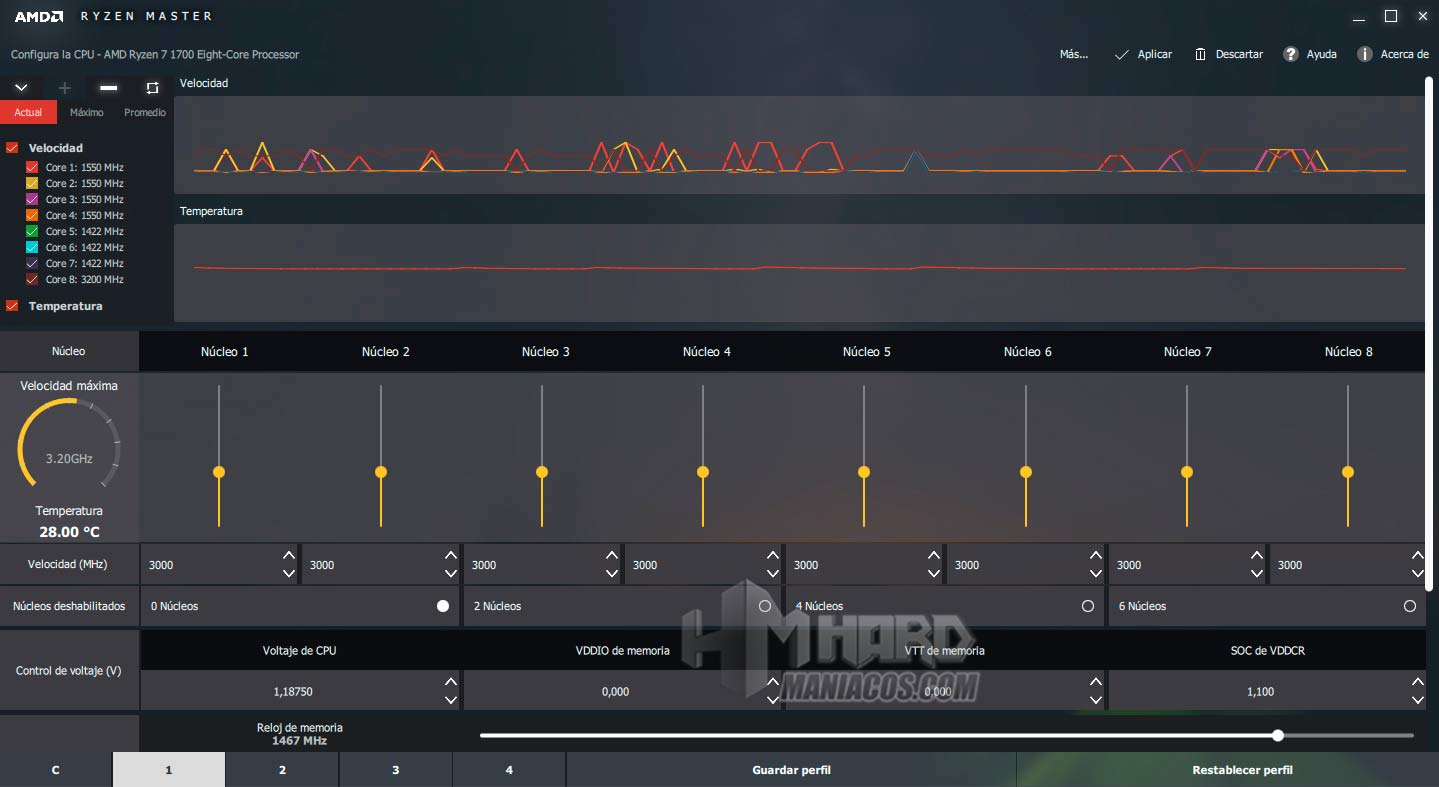Click the minus zoom-out icon

[109, 88]
